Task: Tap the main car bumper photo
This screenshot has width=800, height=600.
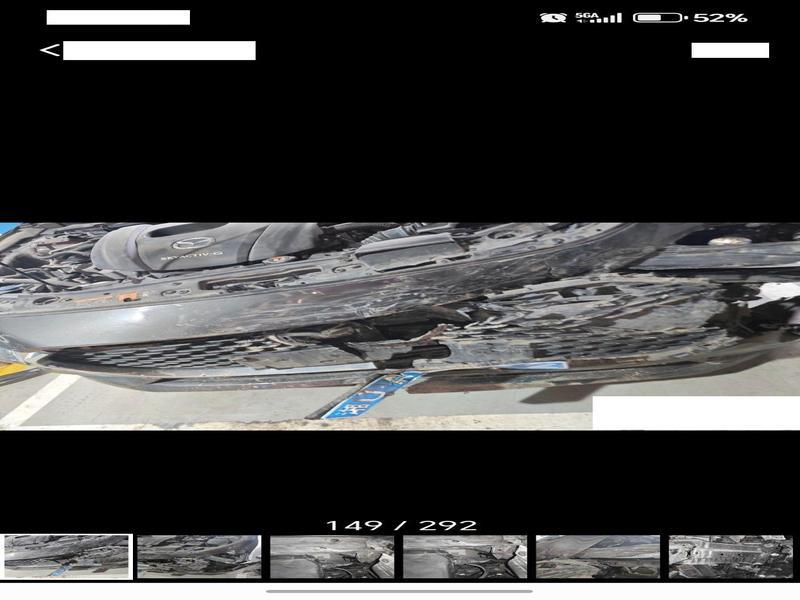Action: [400, 325]
